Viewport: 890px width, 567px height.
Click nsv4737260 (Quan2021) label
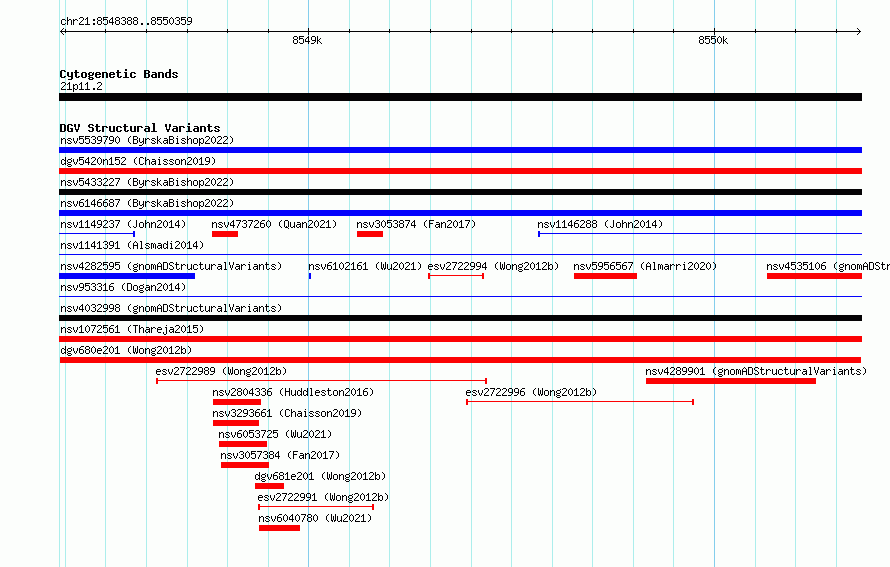click(x=274, y=224)
